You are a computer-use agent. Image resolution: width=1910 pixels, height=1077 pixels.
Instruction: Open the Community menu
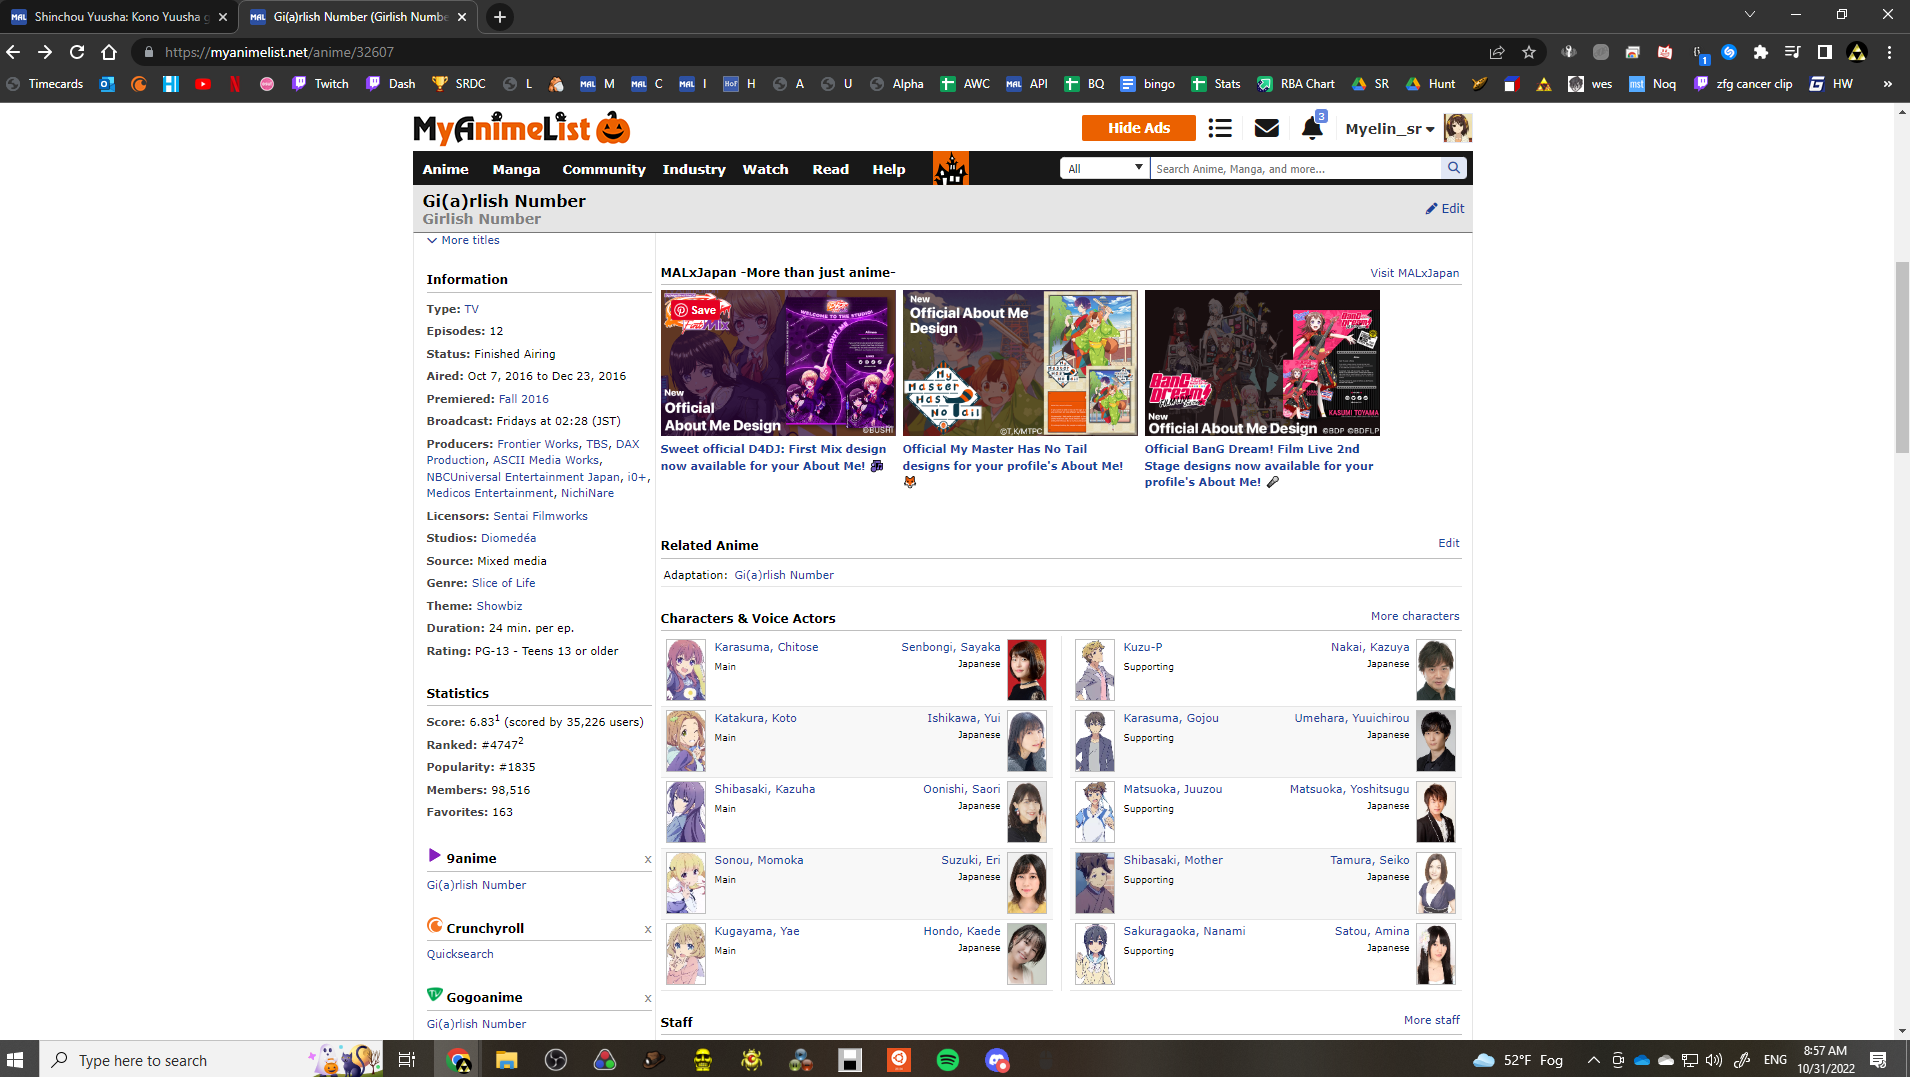coord(604,169)
